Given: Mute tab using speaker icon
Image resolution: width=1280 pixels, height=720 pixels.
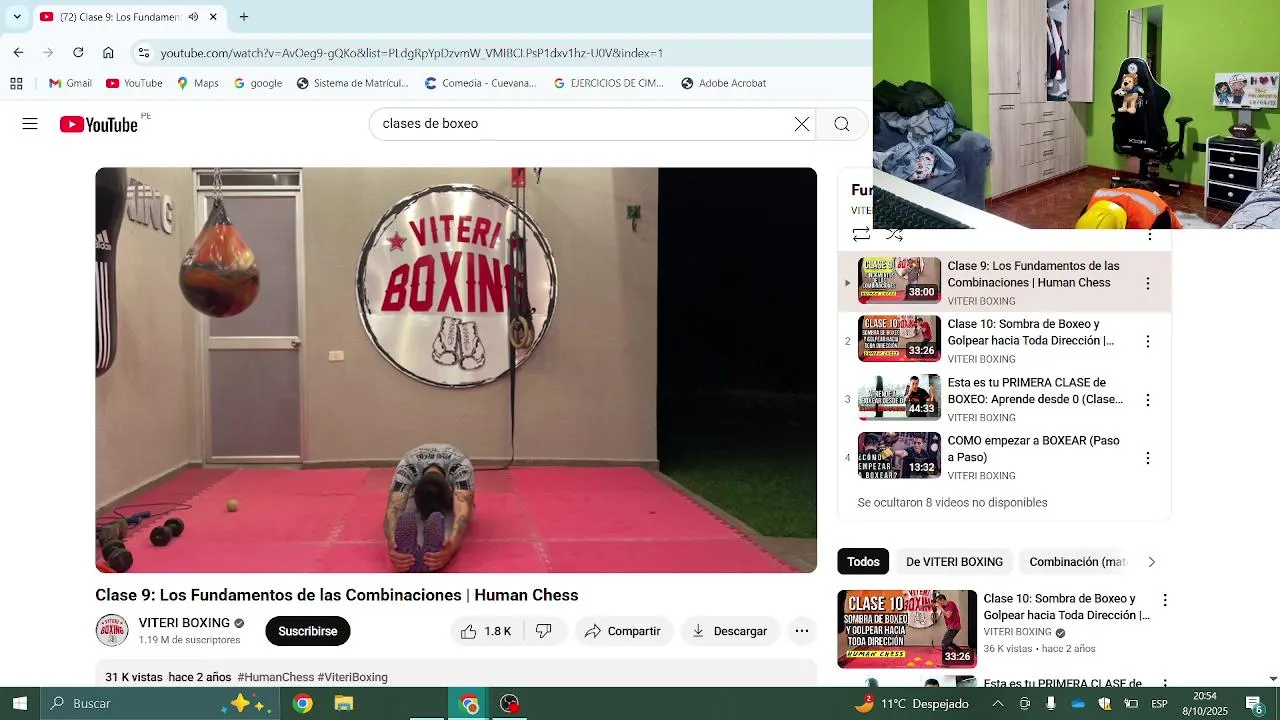Looking at the screenshot, I should (x=193, y=17).
